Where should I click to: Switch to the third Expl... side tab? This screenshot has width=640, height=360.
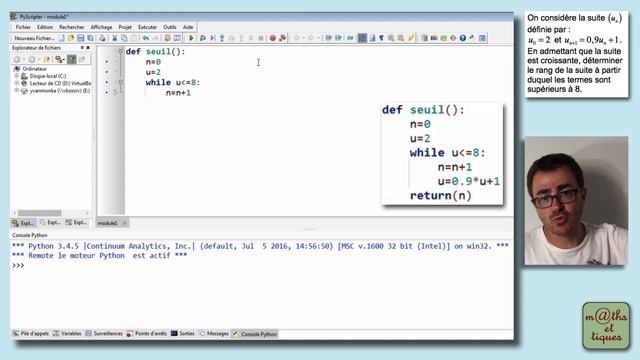pos(76,223)
